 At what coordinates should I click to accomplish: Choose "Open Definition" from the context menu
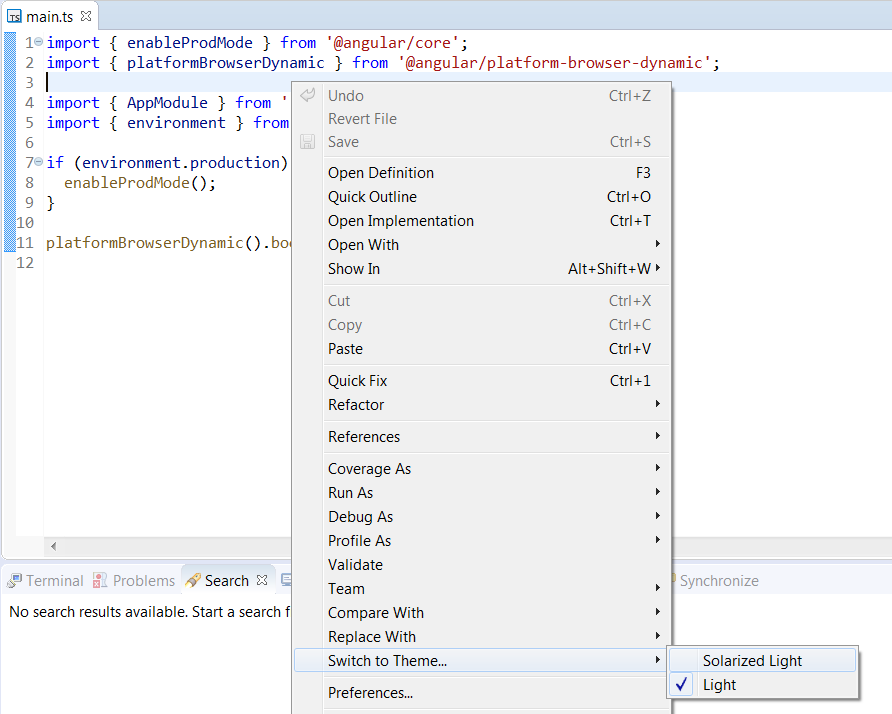tap(381, 172)
